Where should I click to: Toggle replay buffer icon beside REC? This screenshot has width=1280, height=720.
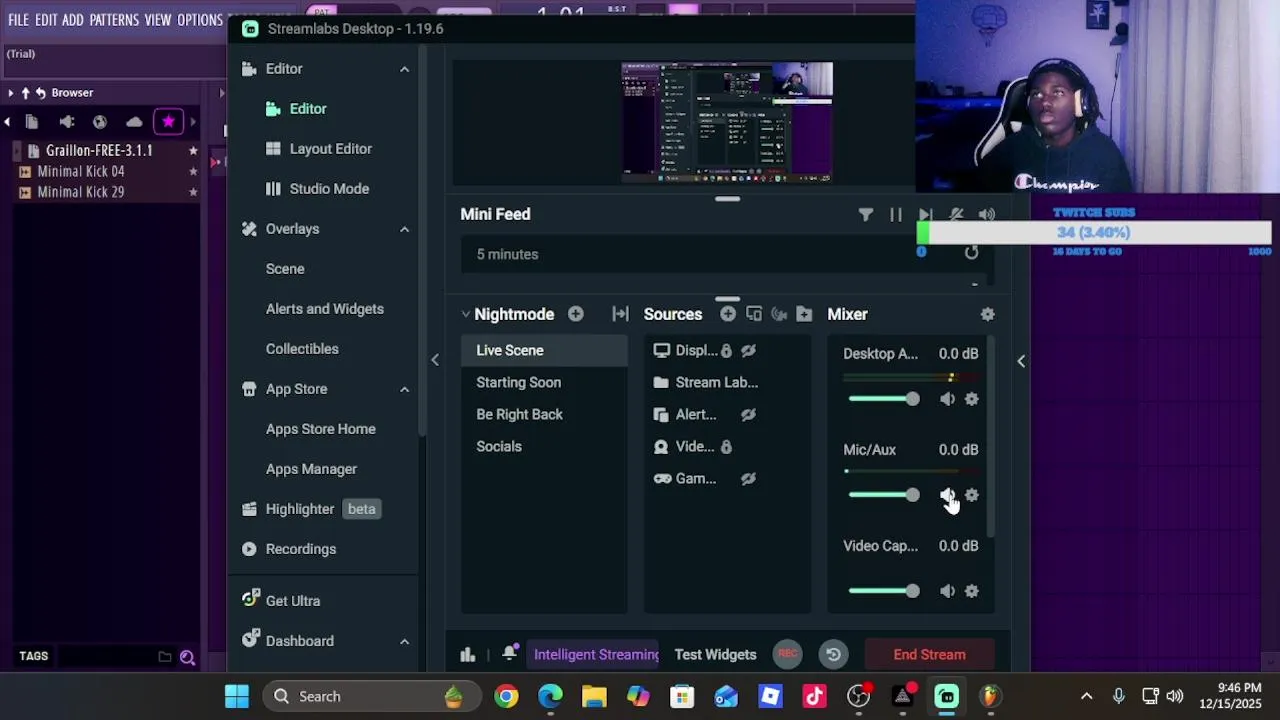coord(833,654)
